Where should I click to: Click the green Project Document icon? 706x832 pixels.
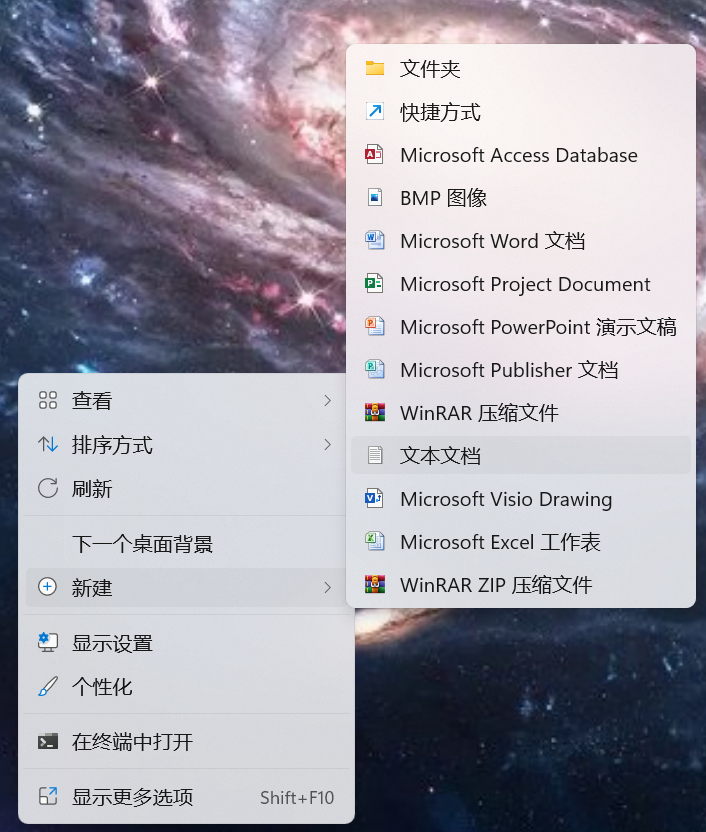374,283
